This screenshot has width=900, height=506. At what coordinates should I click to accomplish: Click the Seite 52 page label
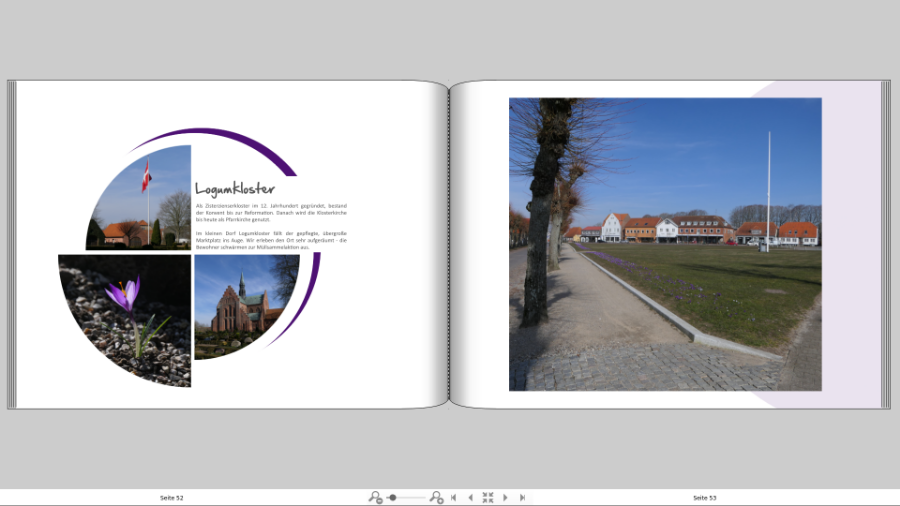pos(172,497)
